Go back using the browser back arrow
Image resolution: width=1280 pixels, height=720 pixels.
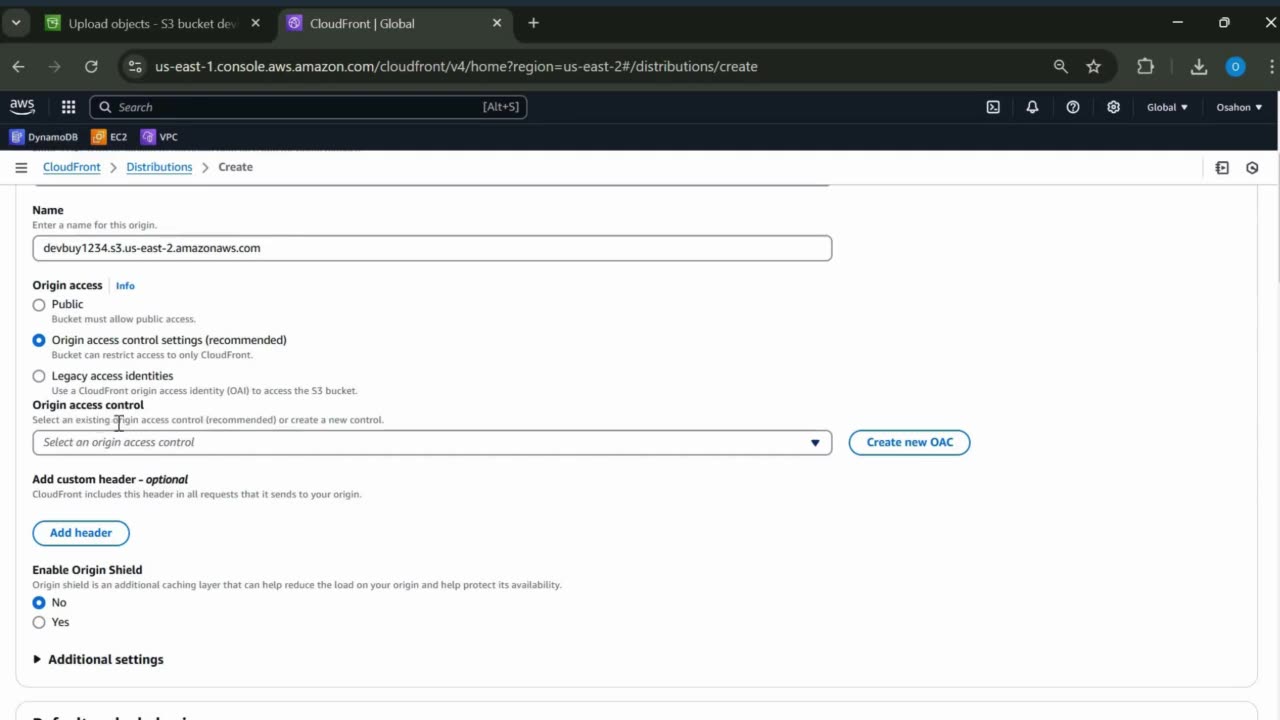19,66
